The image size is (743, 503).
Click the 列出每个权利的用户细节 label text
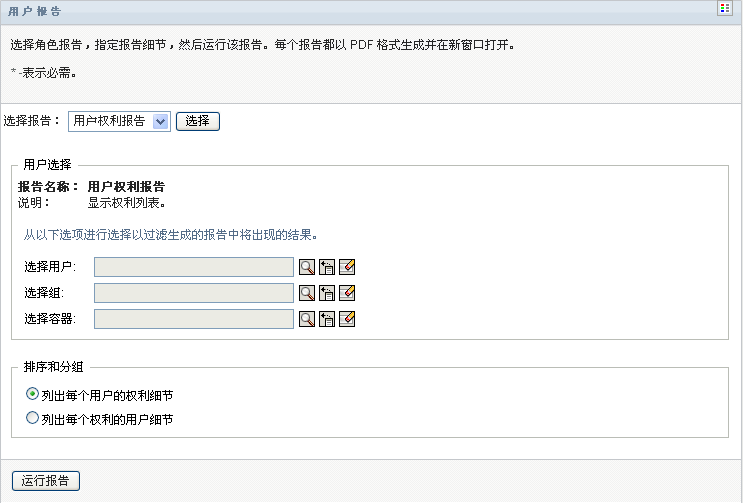pyautogui.click(x=107, y=420)
